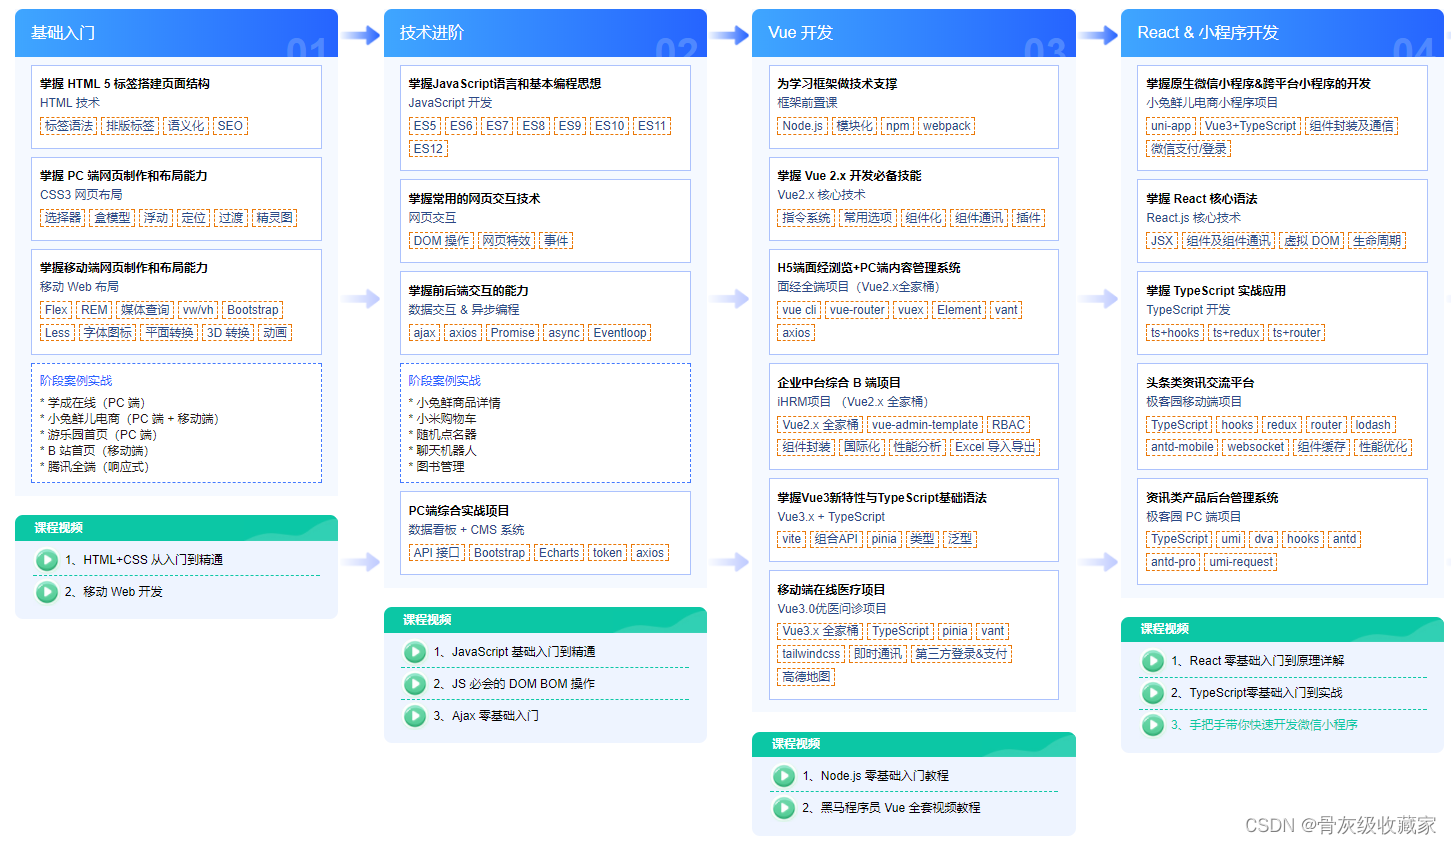Open the HTML+CSS 从入门到精通 video link
The width and height of the screenshot is (1451, 844).
(x=144, y=560)
